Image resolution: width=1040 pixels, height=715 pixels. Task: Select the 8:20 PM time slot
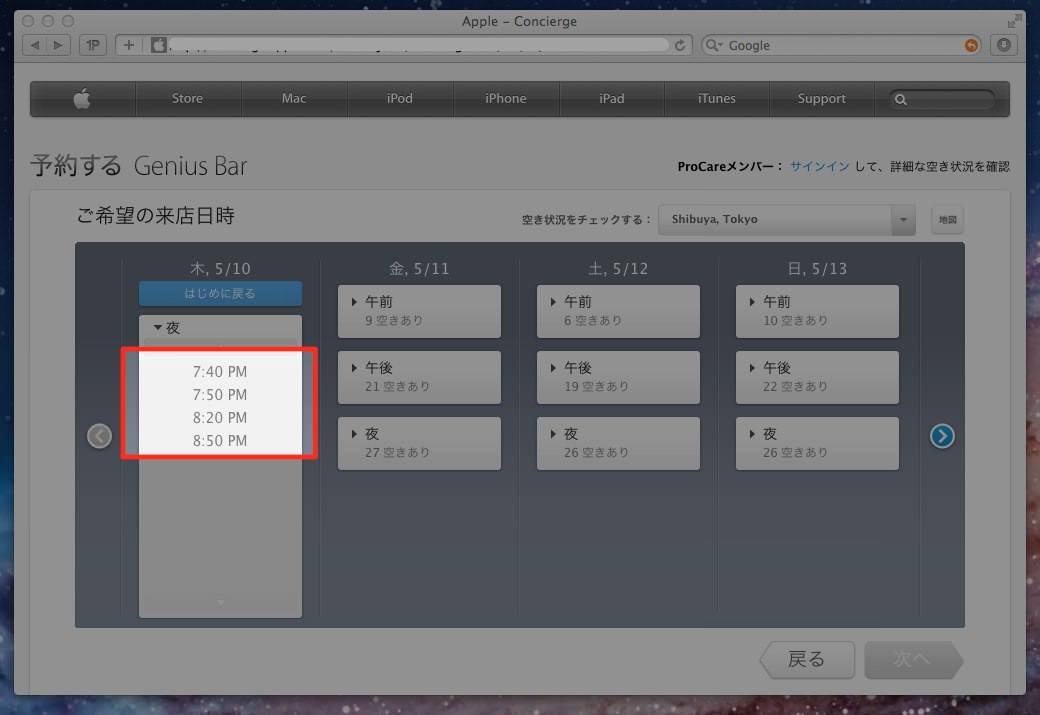(x=220, y=418)
